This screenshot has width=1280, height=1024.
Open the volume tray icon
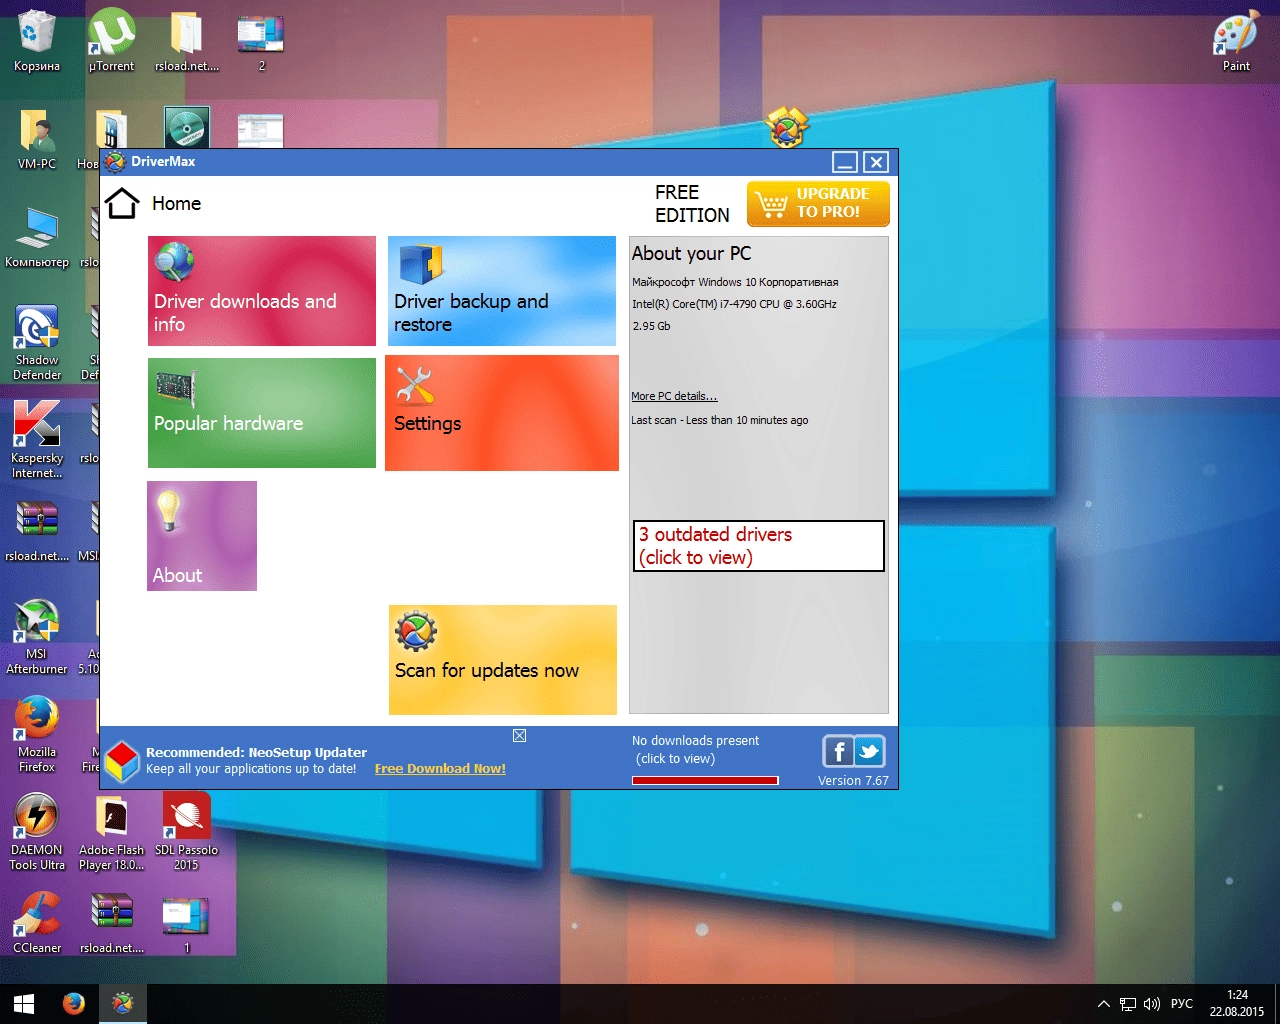point(1151,1004)
